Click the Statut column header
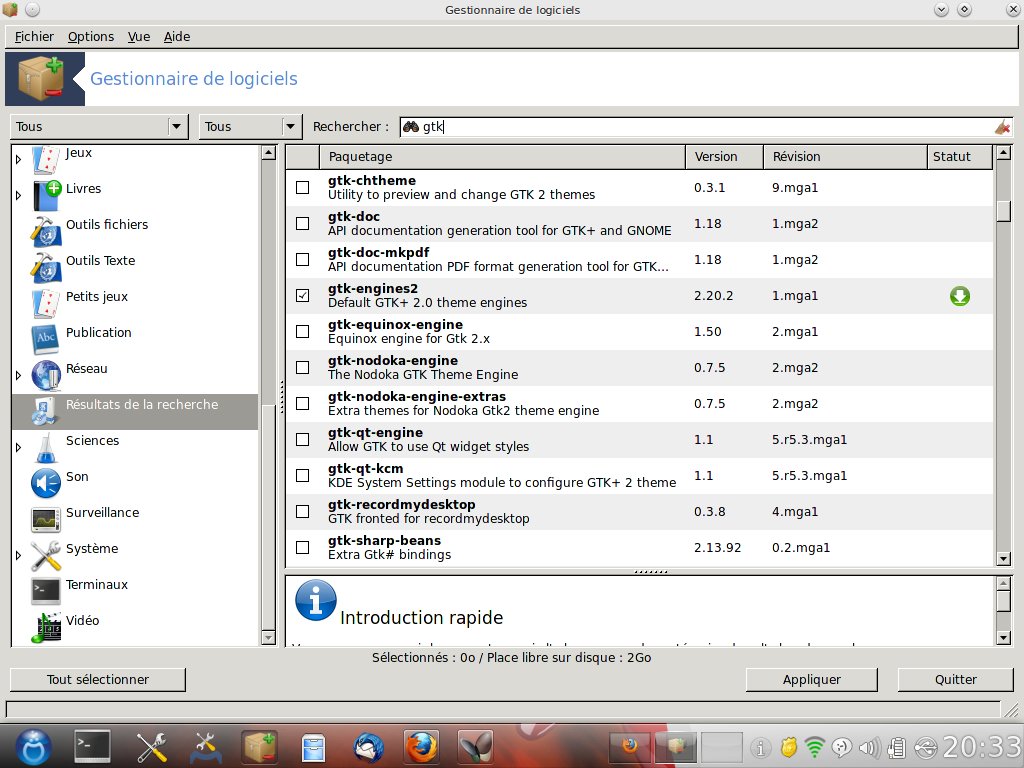This screenshot has height=768, width=1024. click(x=959, y=157)
